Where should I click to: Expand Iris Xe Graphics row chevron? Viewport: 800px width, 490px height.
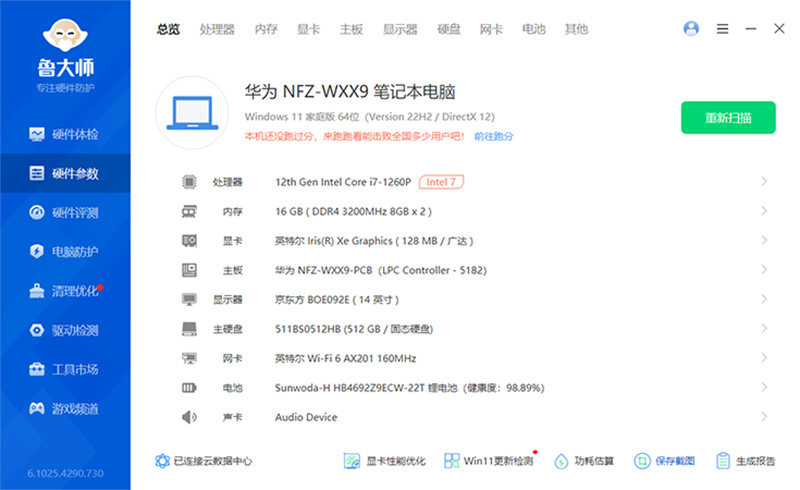pos(764,240)
